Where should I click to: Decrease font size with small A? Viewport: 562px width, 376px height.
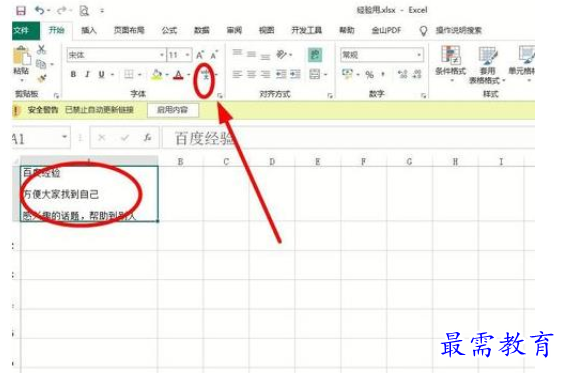pyautogui.click(x=214, y=55)
